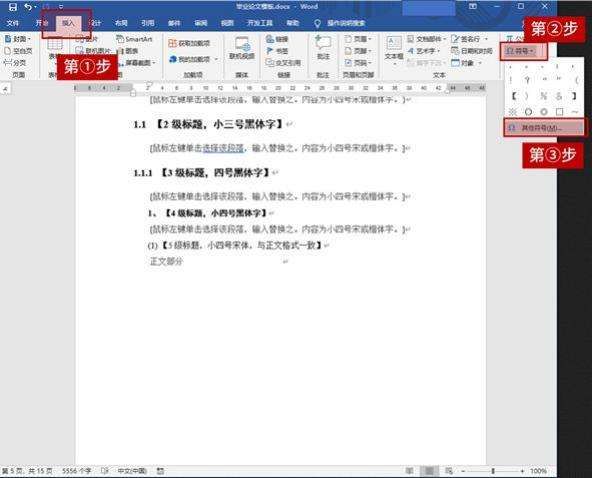Click the 【4级标题，小四号黑体字】 line
Screen dimensions: 592x478
(216, 213)
